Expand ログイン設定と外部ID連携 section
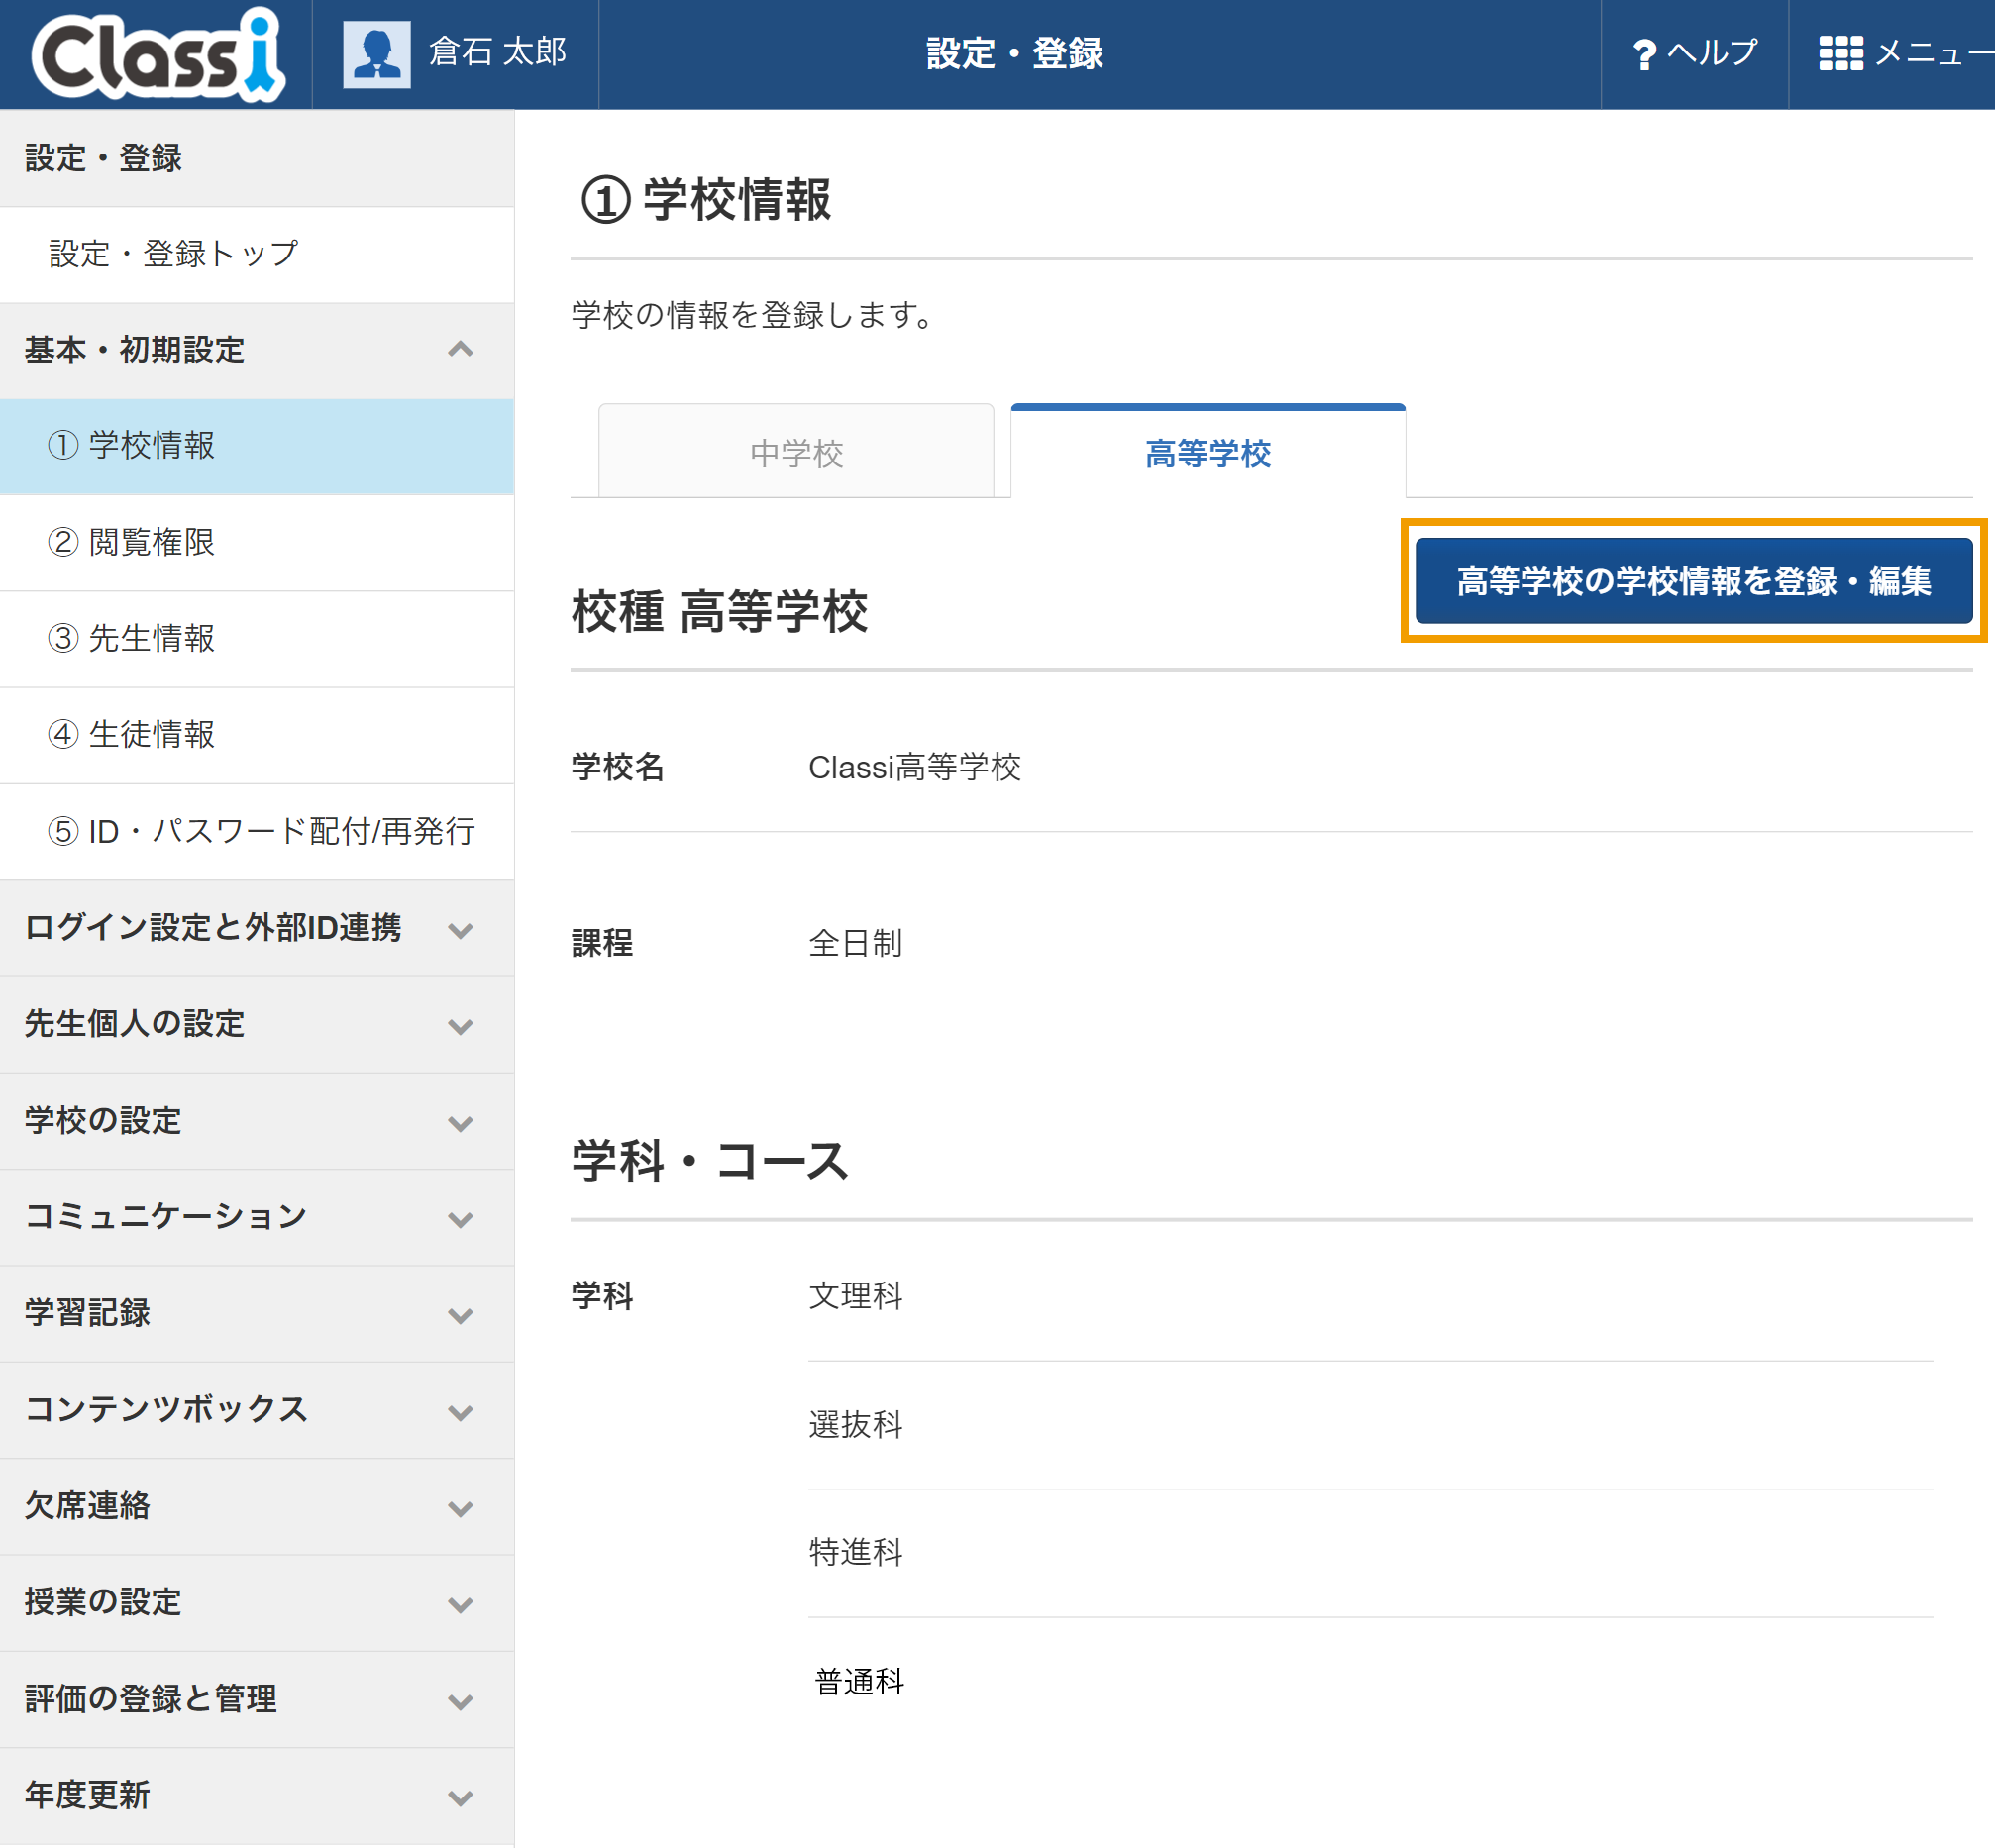1995x1848 pixels. point(257,928)
